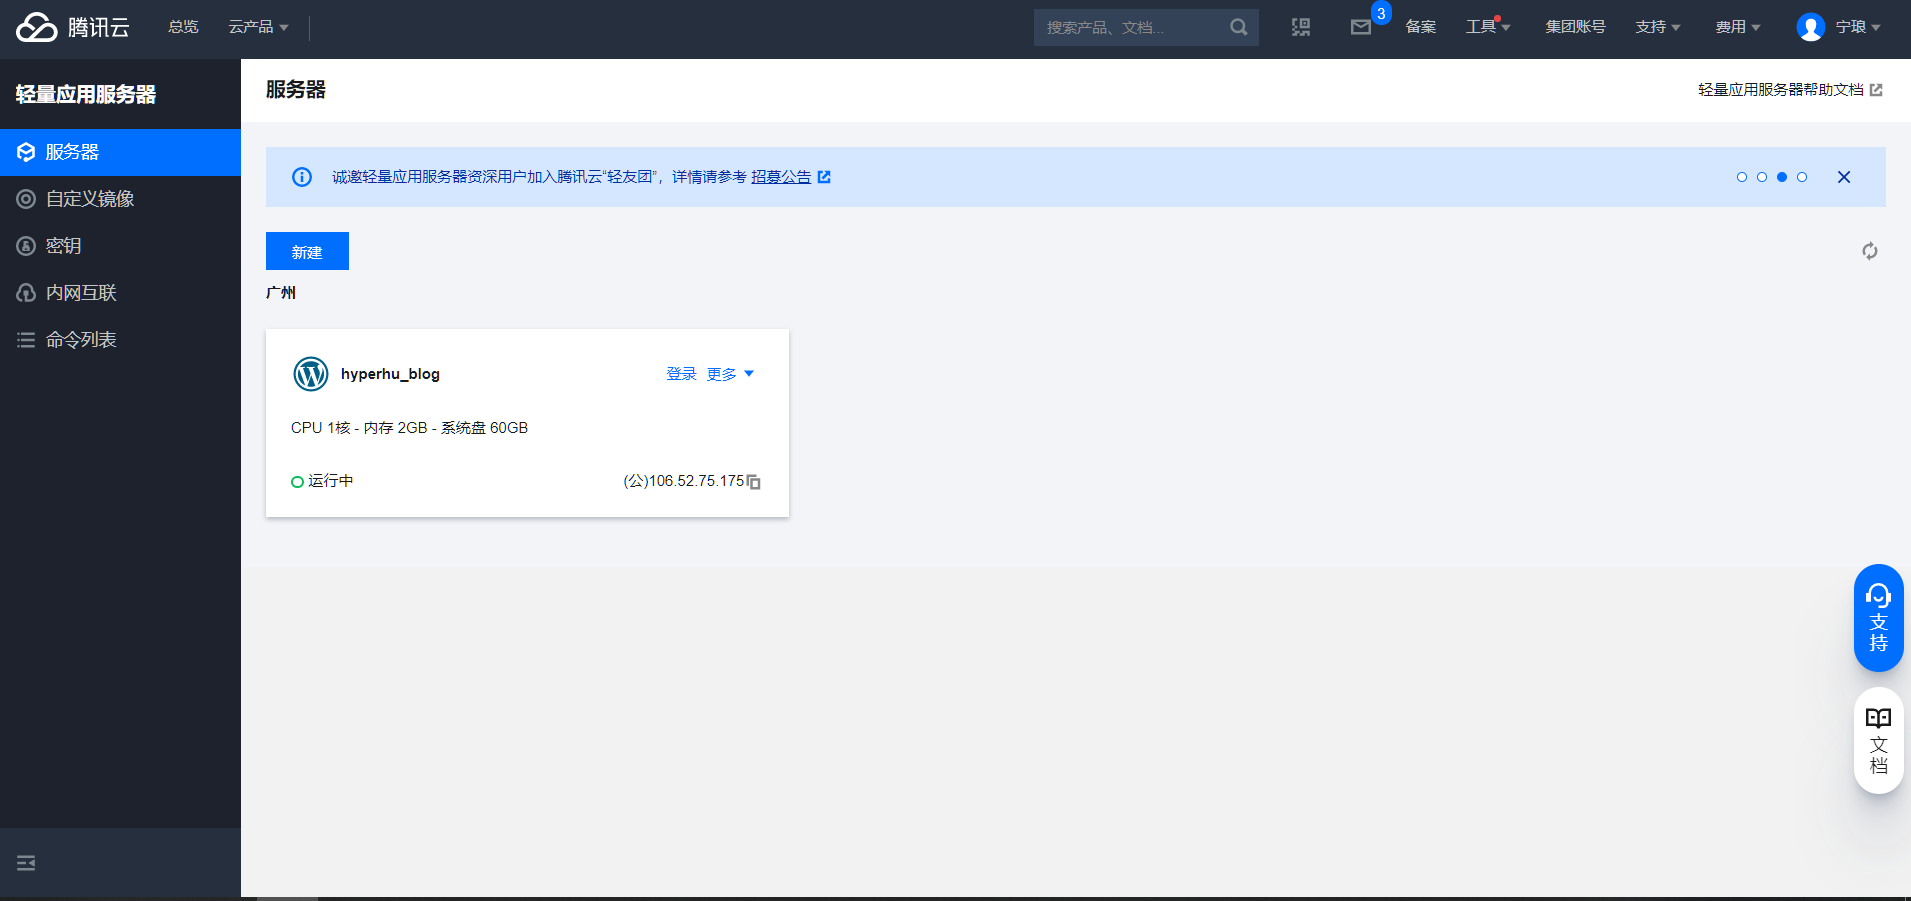The image size is (1911, 901).
Task: Select 服务器 in the sidebar
Action: pos(120,152)
